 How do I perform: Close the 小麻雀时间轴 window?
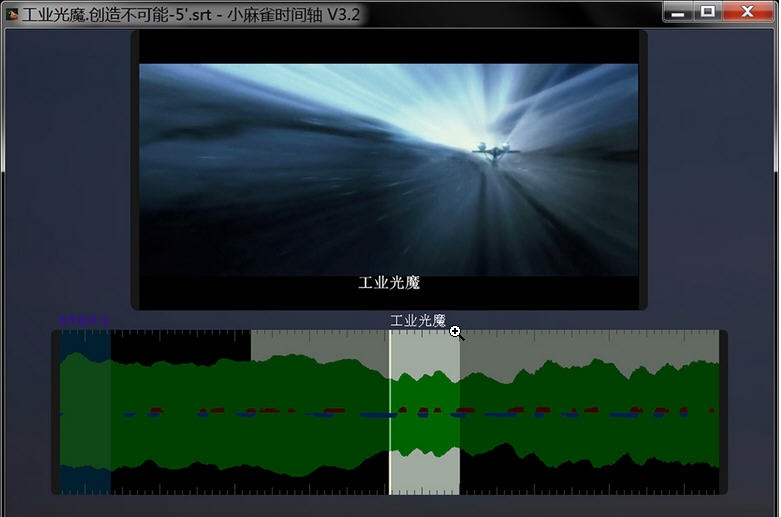click(x=748, y=12)
